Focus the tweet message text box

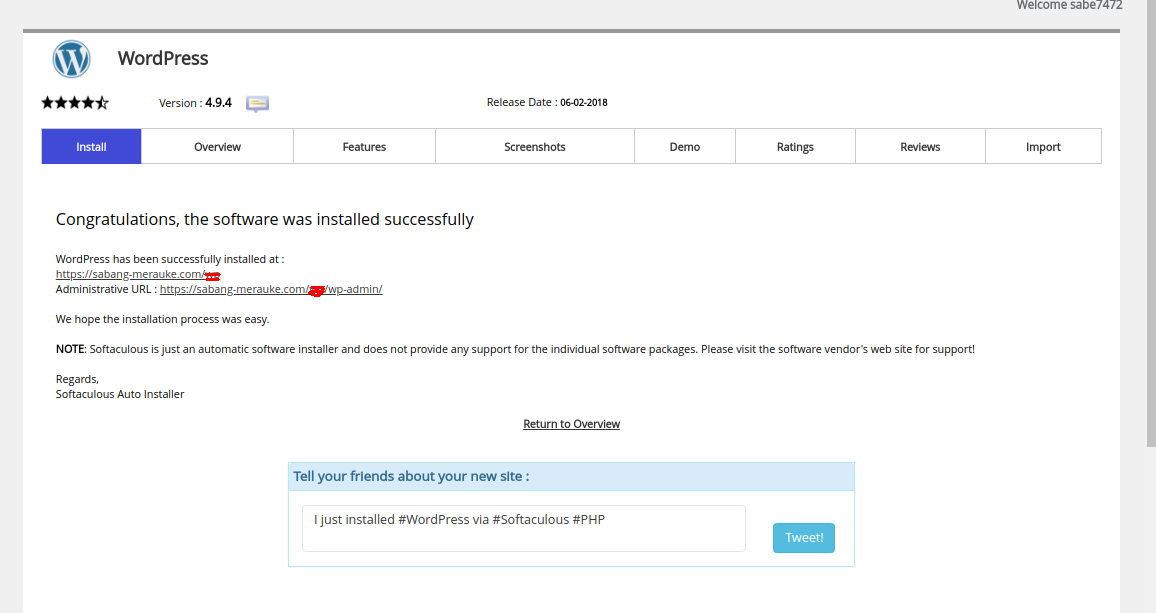pyautogui.click(x=523, y=528)
